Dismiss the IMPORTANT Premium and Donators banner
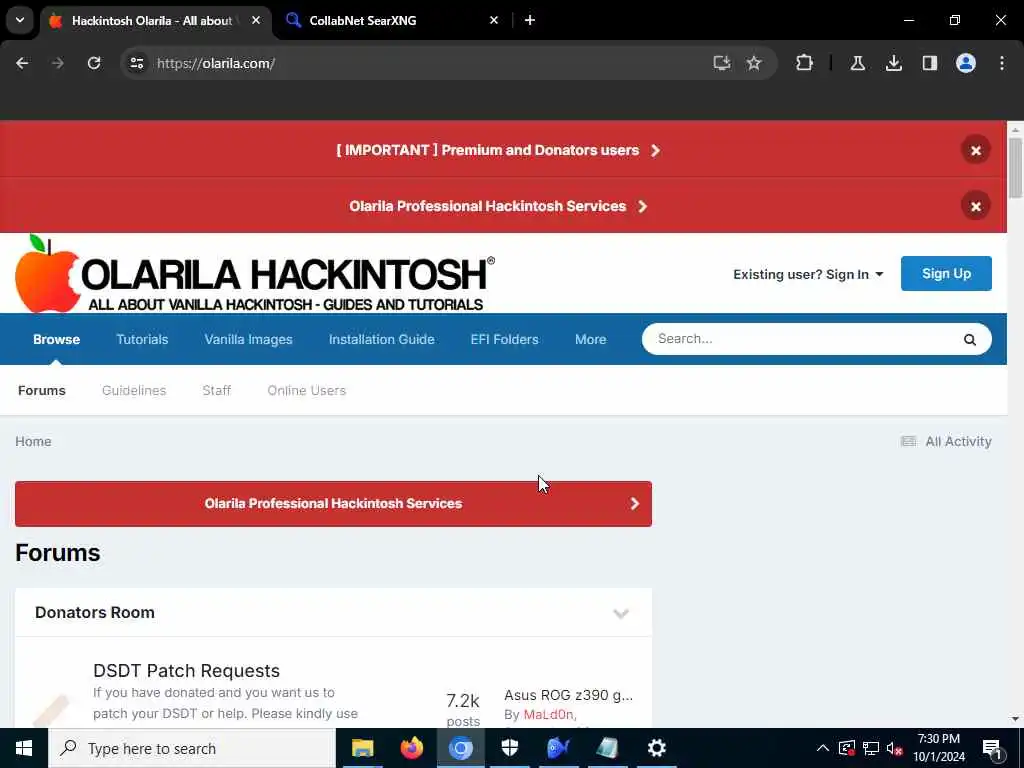The image size is (1024, 768). 975,150
